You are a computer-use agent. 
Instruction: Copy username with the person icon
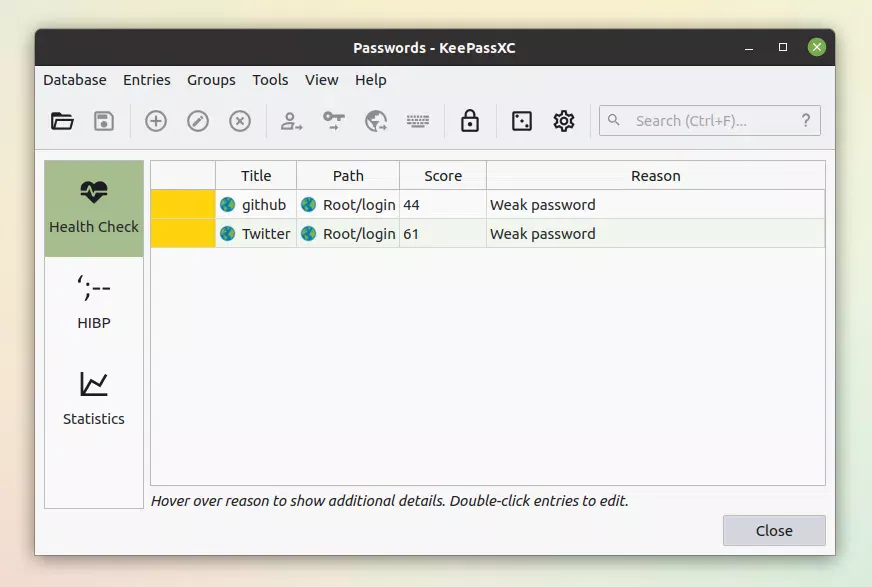(x=291, y=121)
